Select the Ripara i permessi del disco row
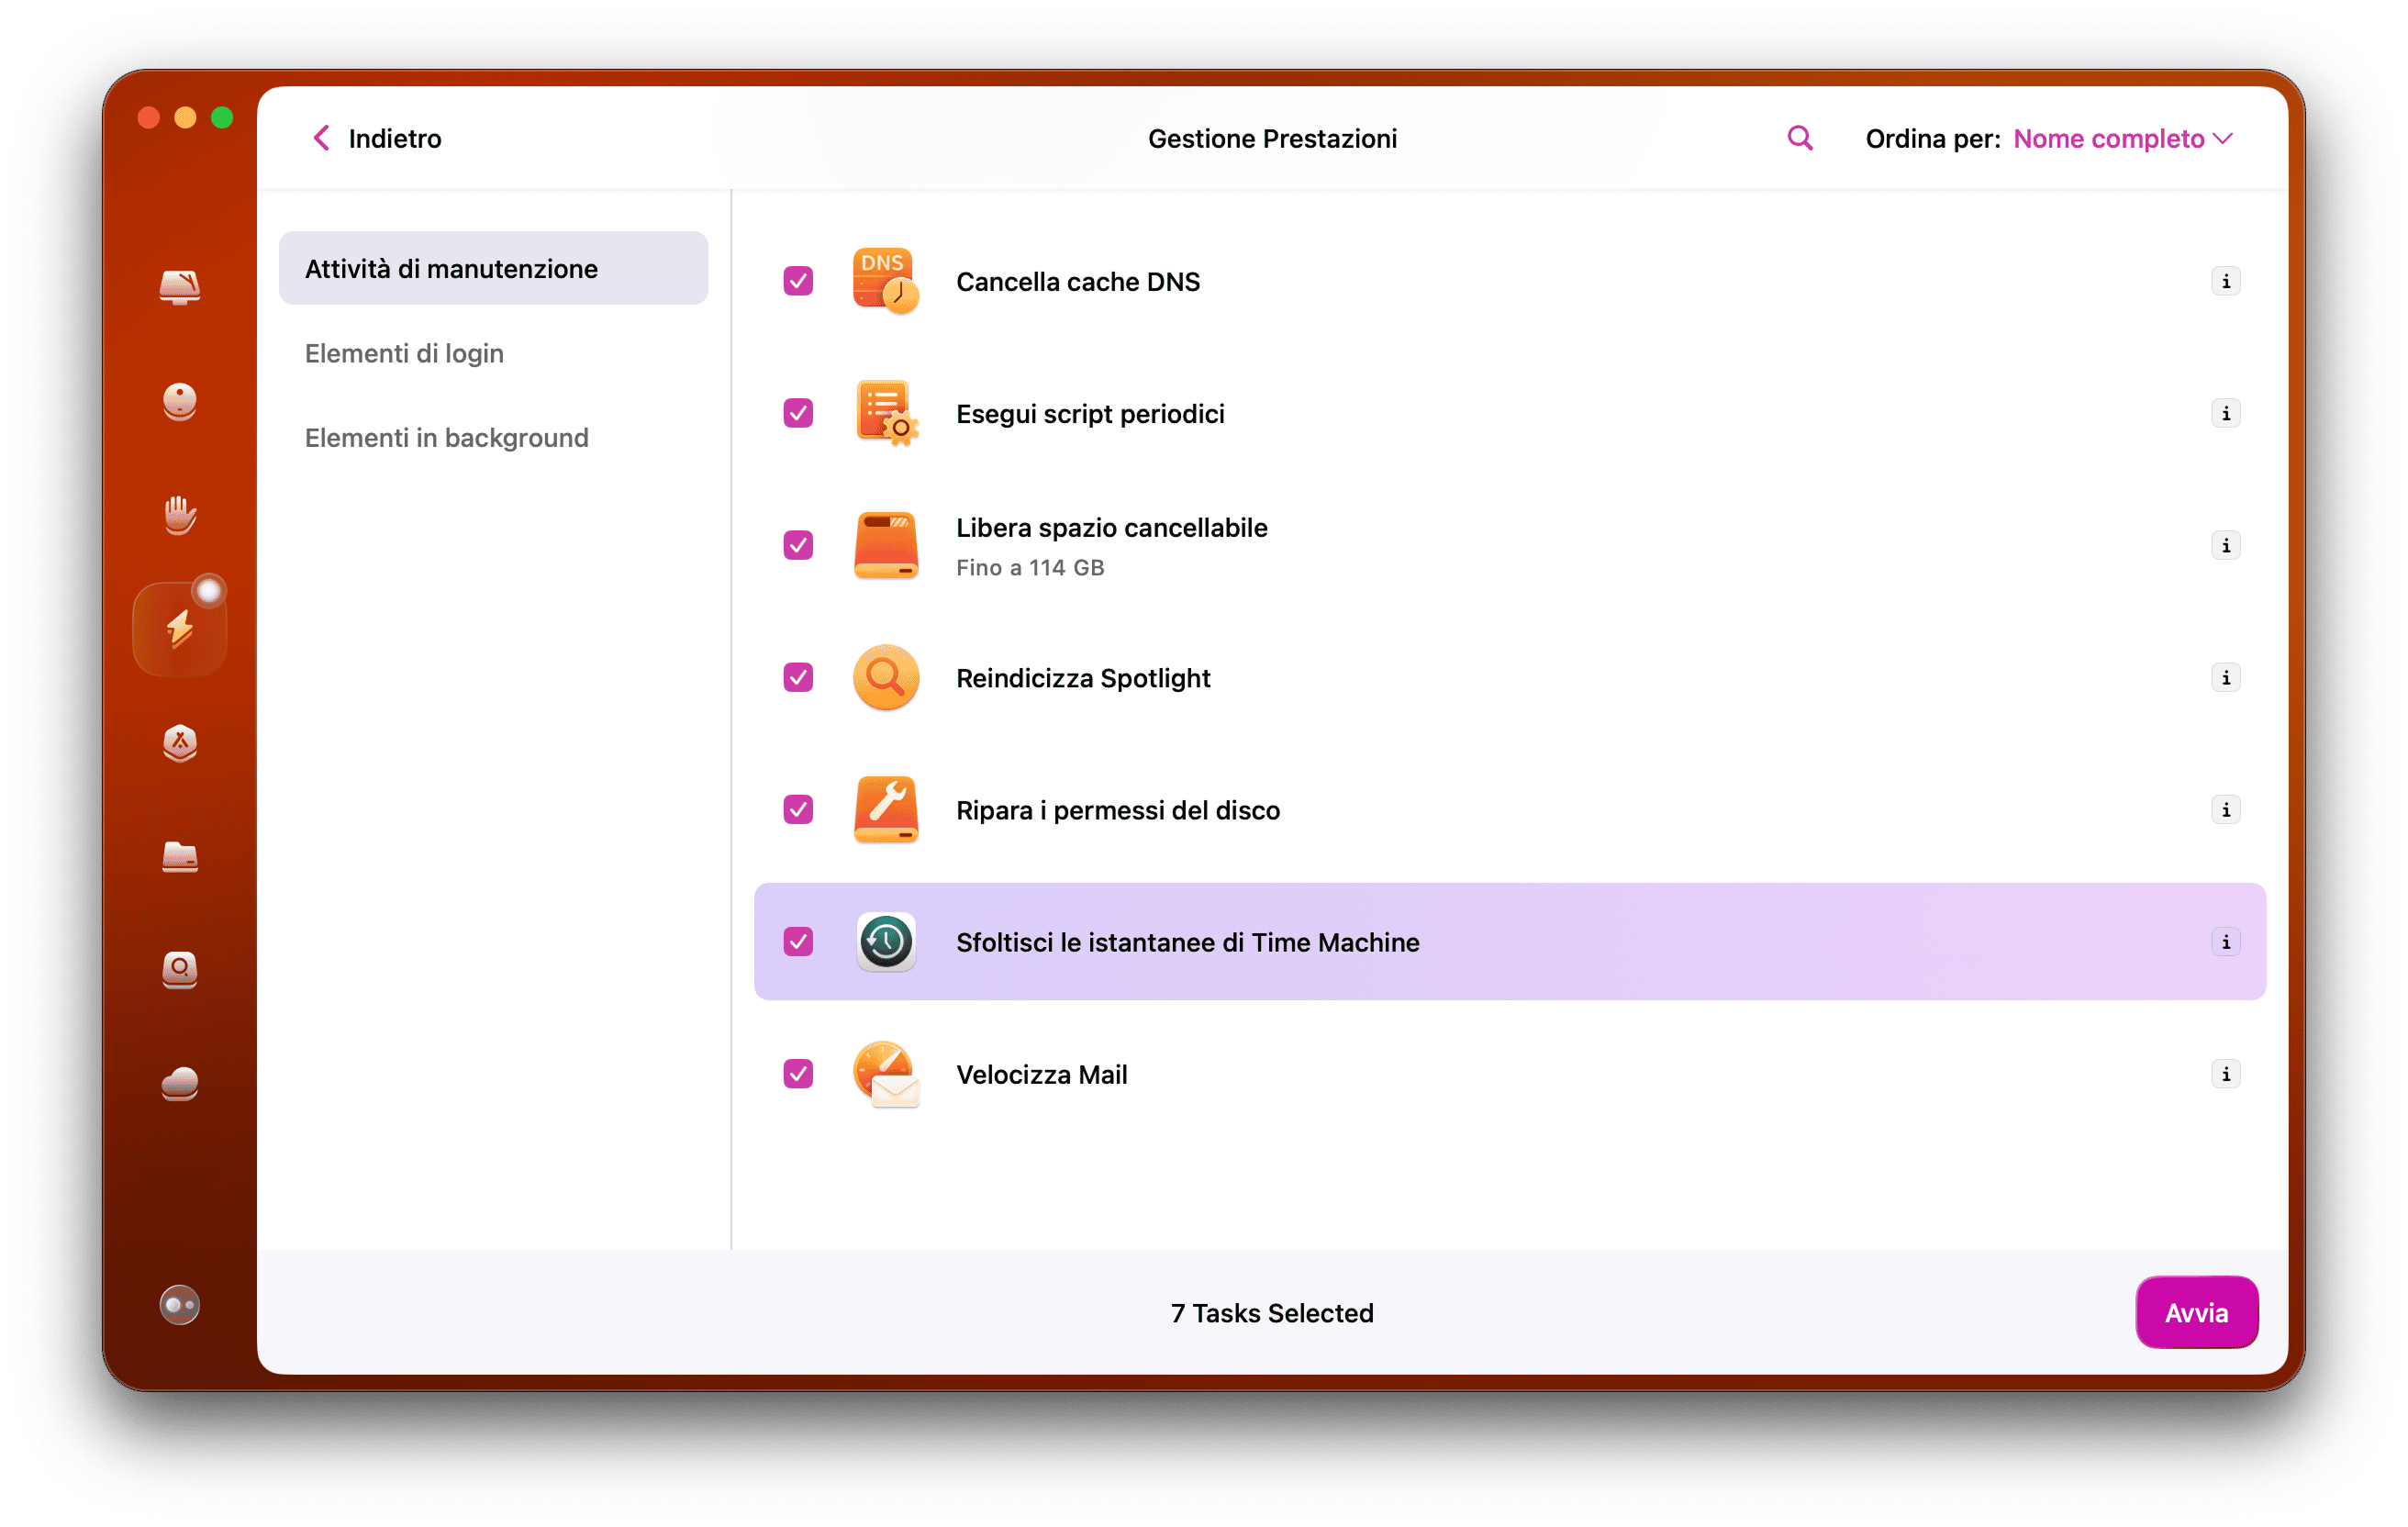Viewport: 2408px width, 1527px height. coord(1117,810)
